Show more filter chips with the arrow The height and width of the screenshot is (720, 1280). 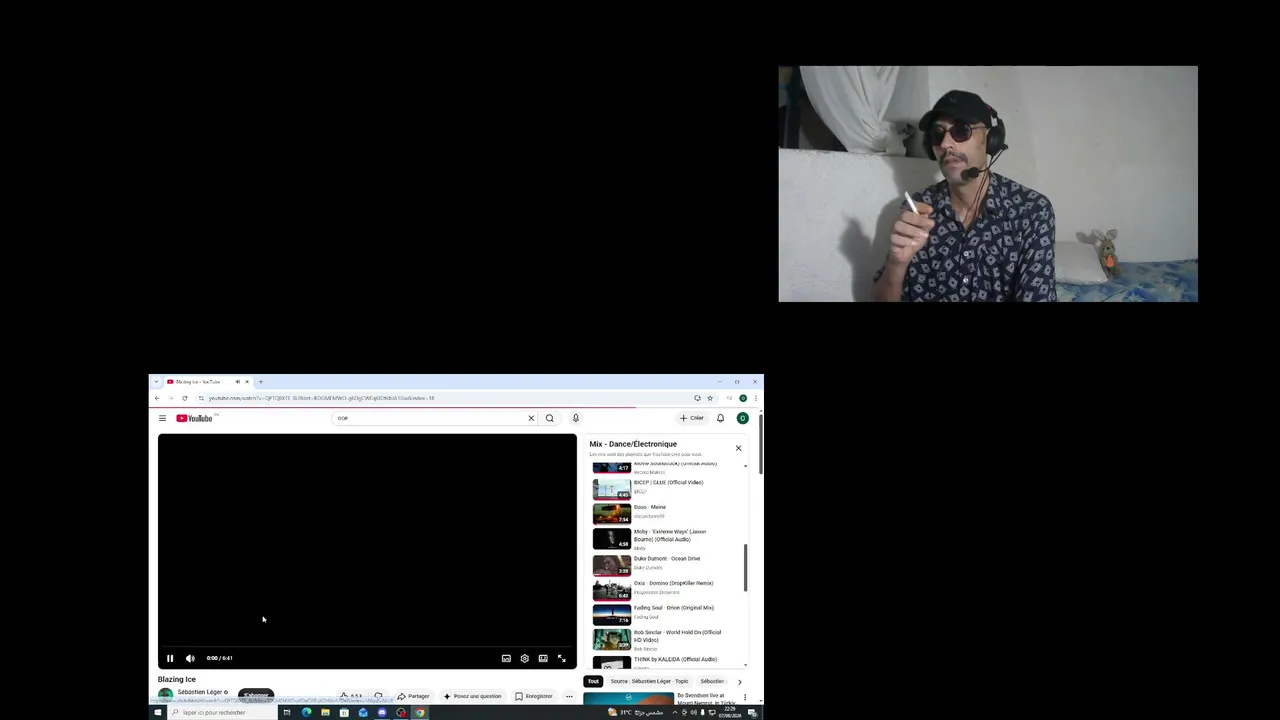[x=740, y=682]
